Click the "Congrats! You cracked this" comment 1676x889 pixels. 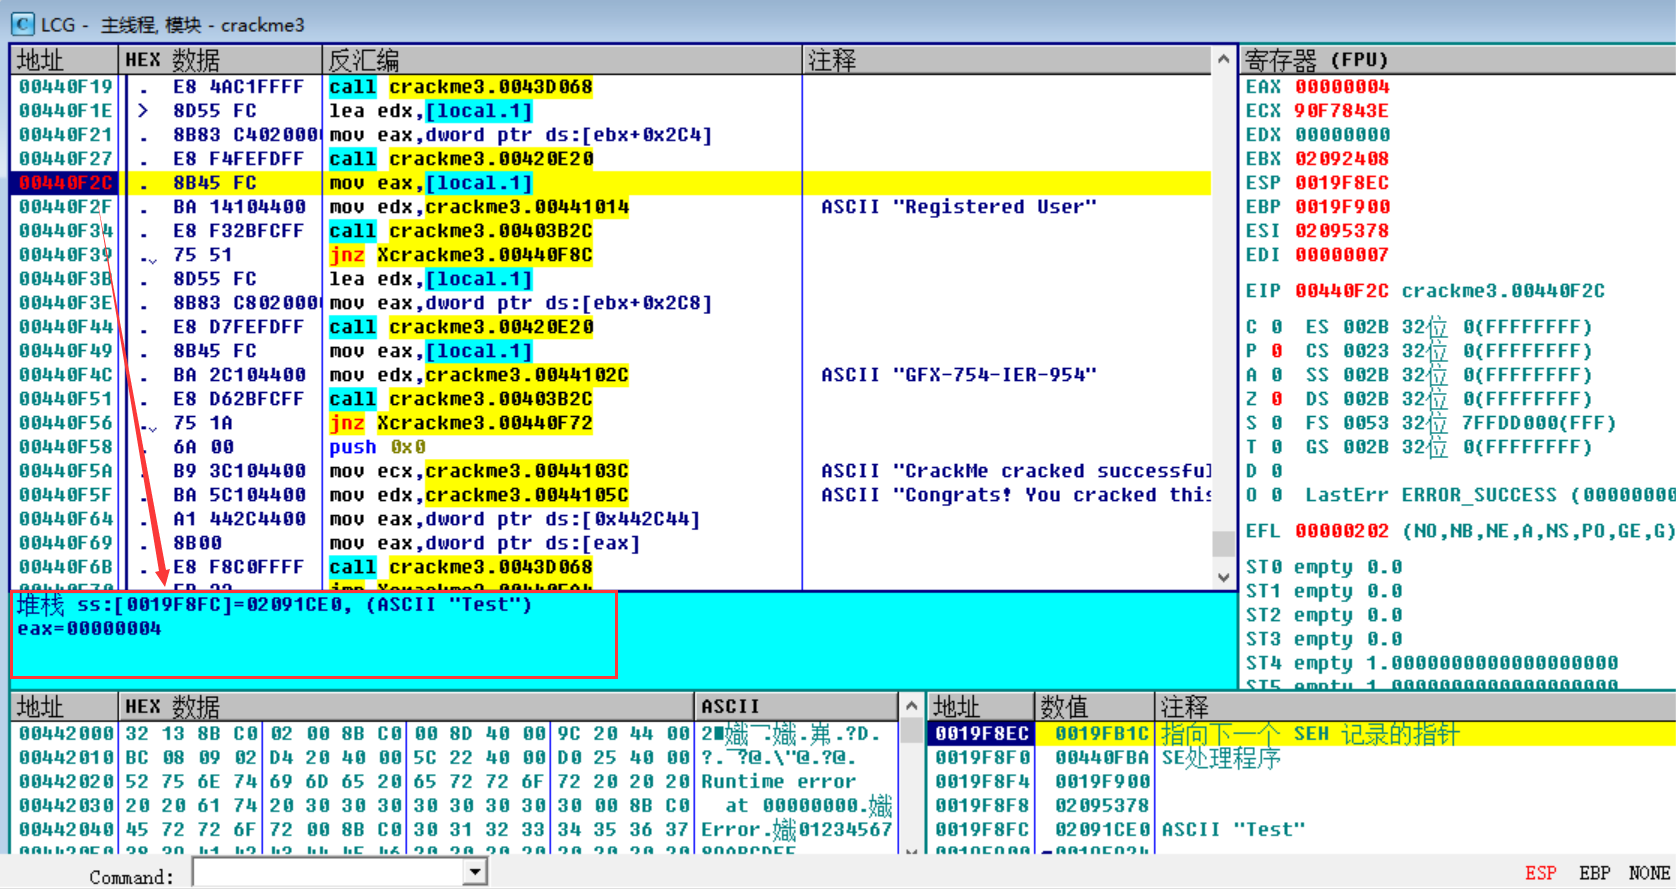coord(1016,495)
